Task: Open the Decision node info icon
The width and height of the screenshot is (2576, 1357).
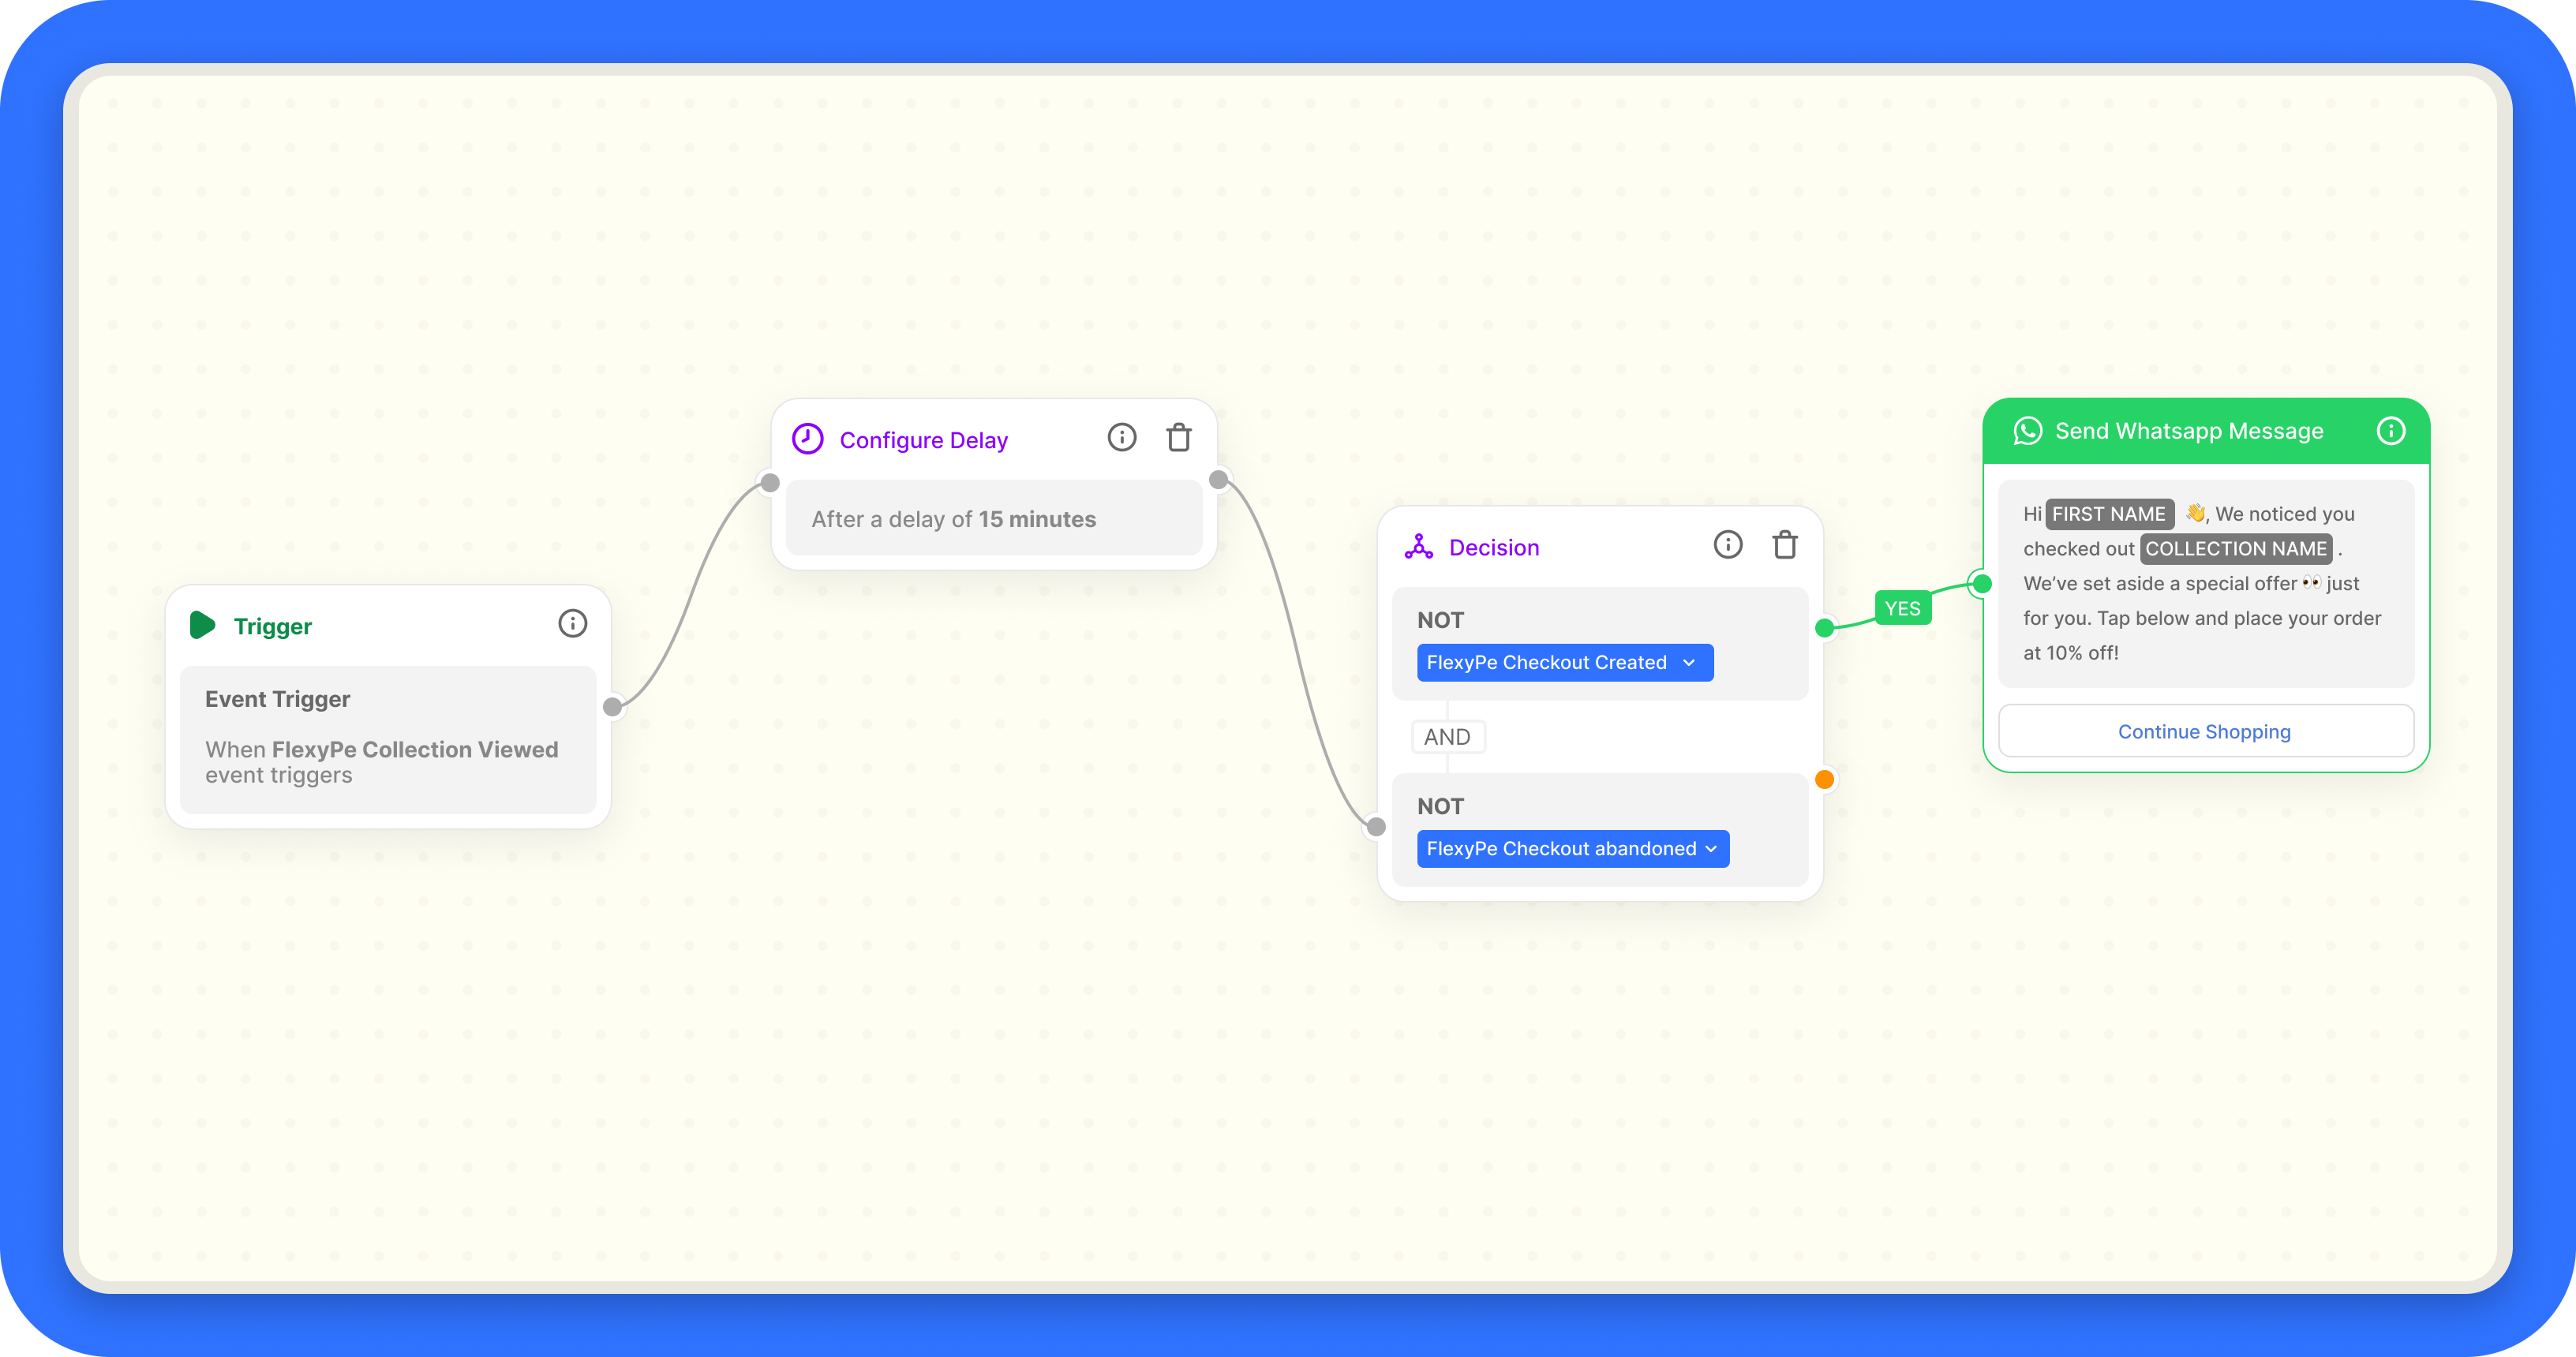Action: click(1727, 545)
